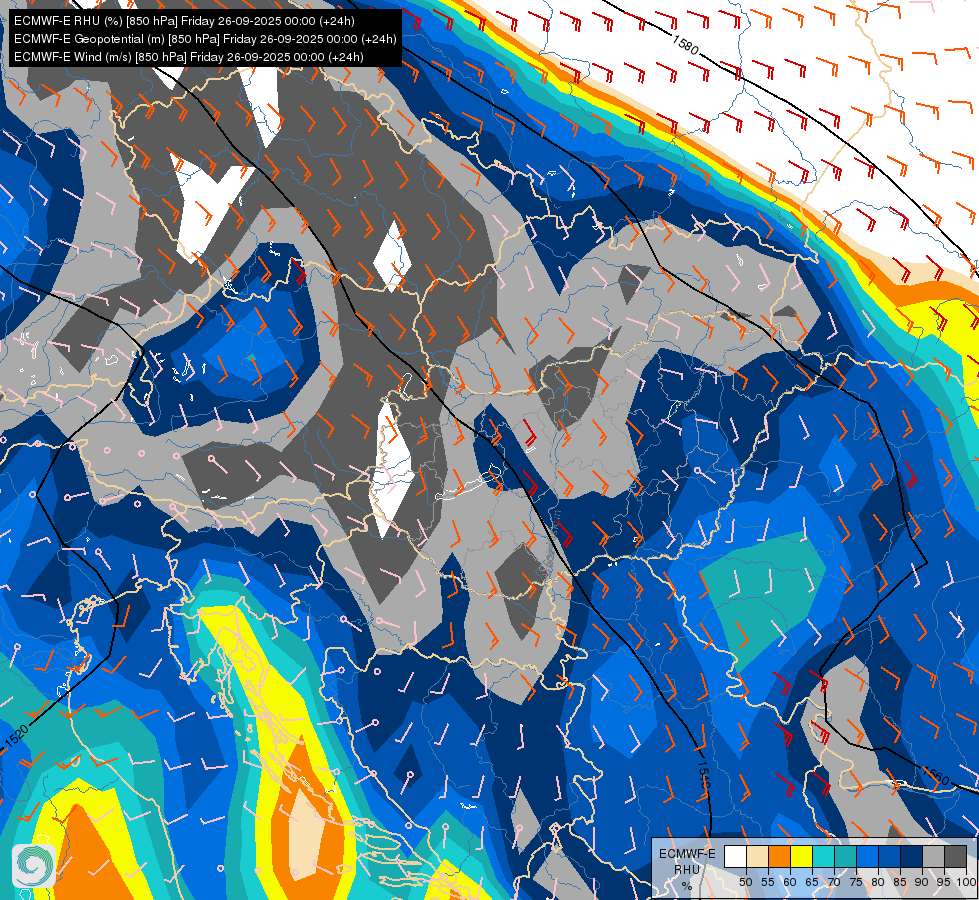The height and width of the screenshot is (900, 979).
Task: Select the navy 85-90 legend swatch
Action: pos(912,856)
